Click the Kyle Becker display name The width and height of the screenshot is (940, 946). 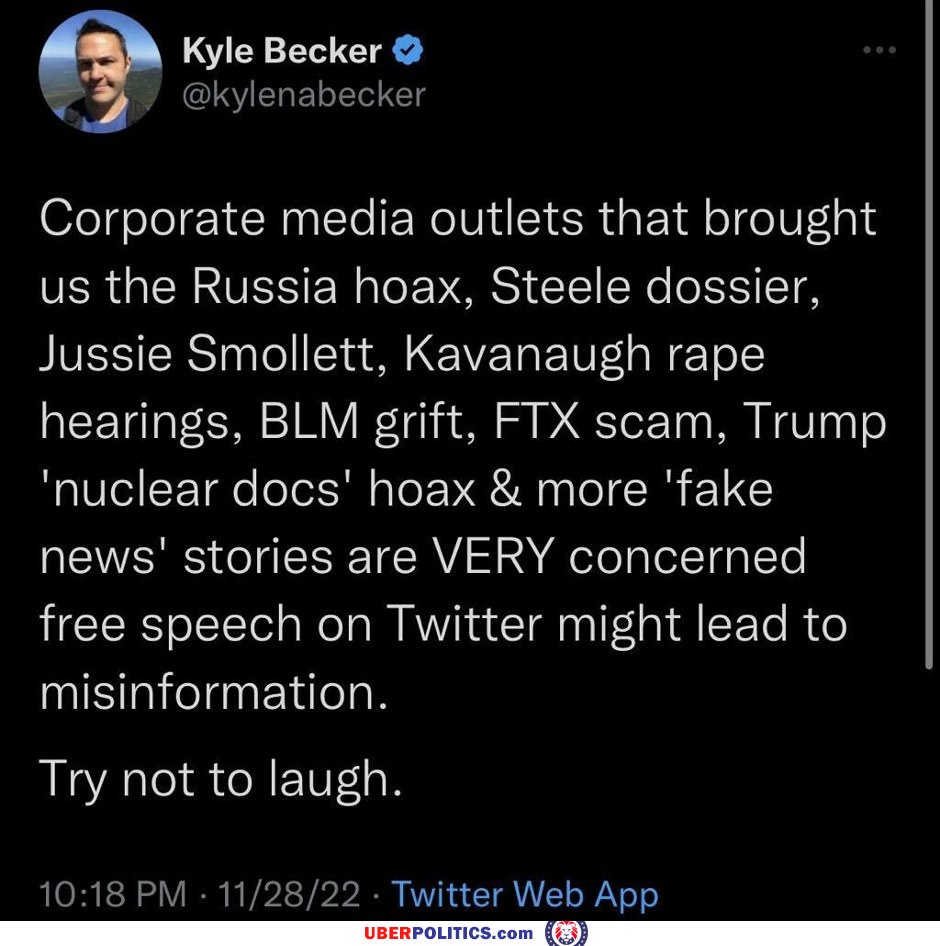tap(282, 50)
